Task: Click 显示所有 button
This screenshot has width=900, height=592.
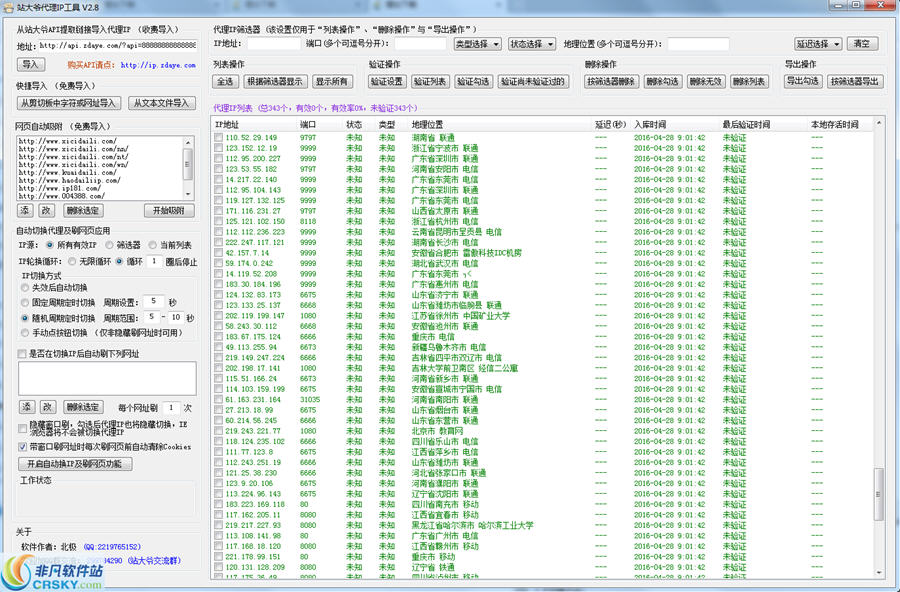Action: tap(332, 82)
